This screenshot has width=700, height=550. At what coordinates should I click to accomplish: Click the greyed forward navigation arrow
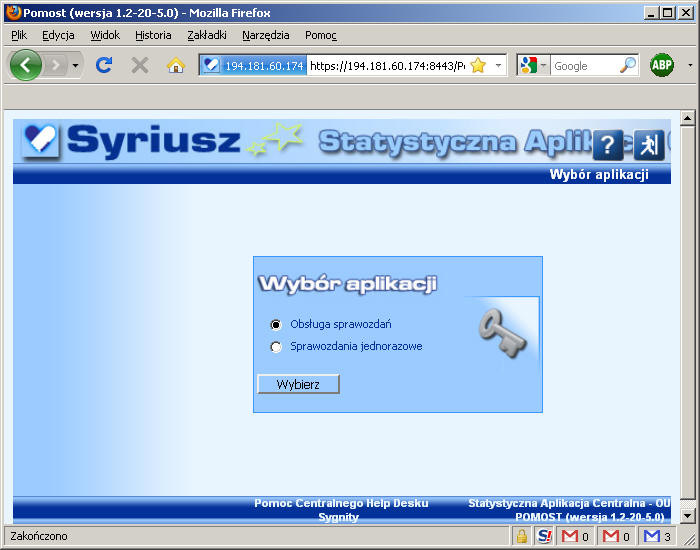pyautogui.click(x=56, y=66)
